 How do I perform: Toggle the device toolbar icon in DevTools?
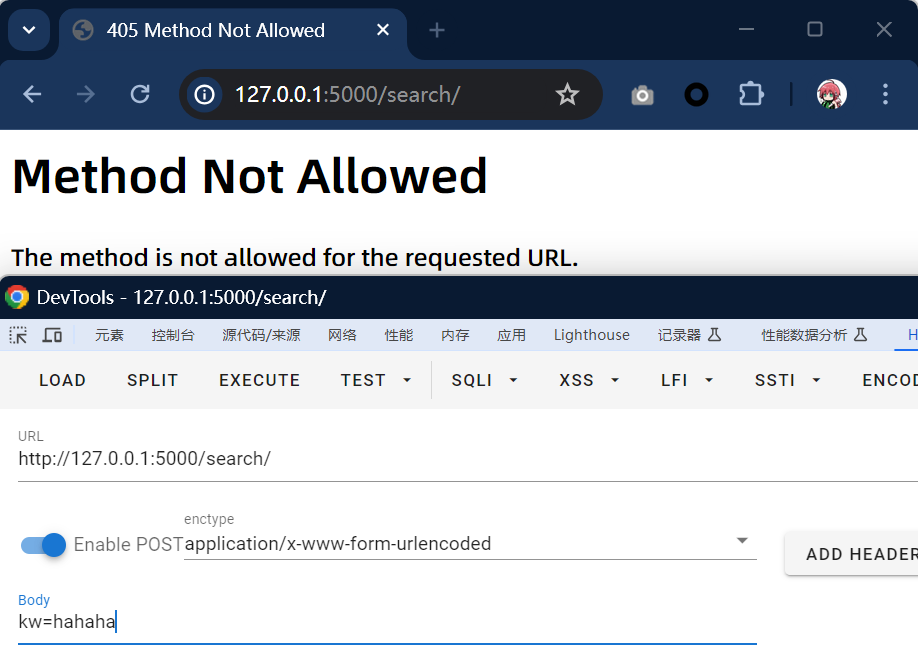[52, 335]
